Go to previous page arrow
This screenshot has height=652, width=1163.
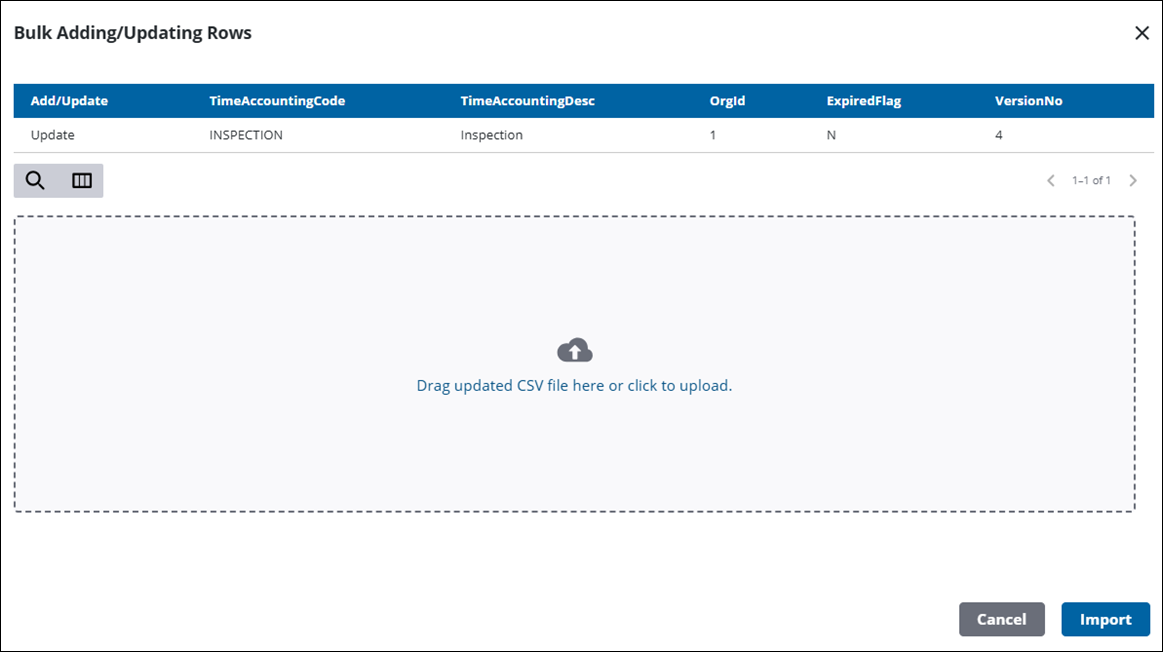(1051, 181)
